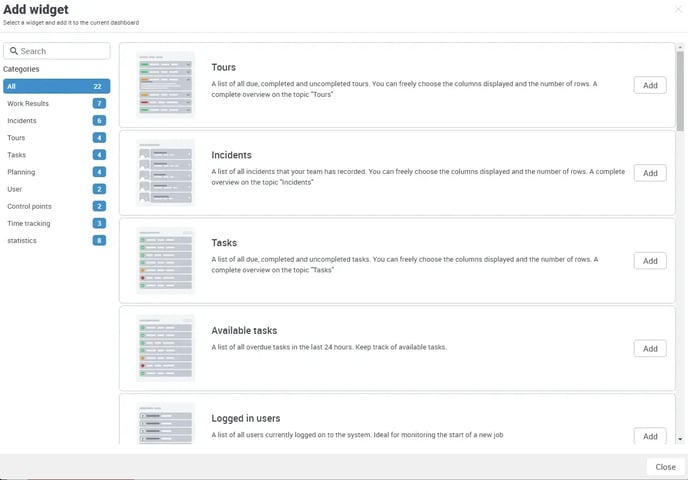Click the Incidents widget title

click(x=231, y=155)
